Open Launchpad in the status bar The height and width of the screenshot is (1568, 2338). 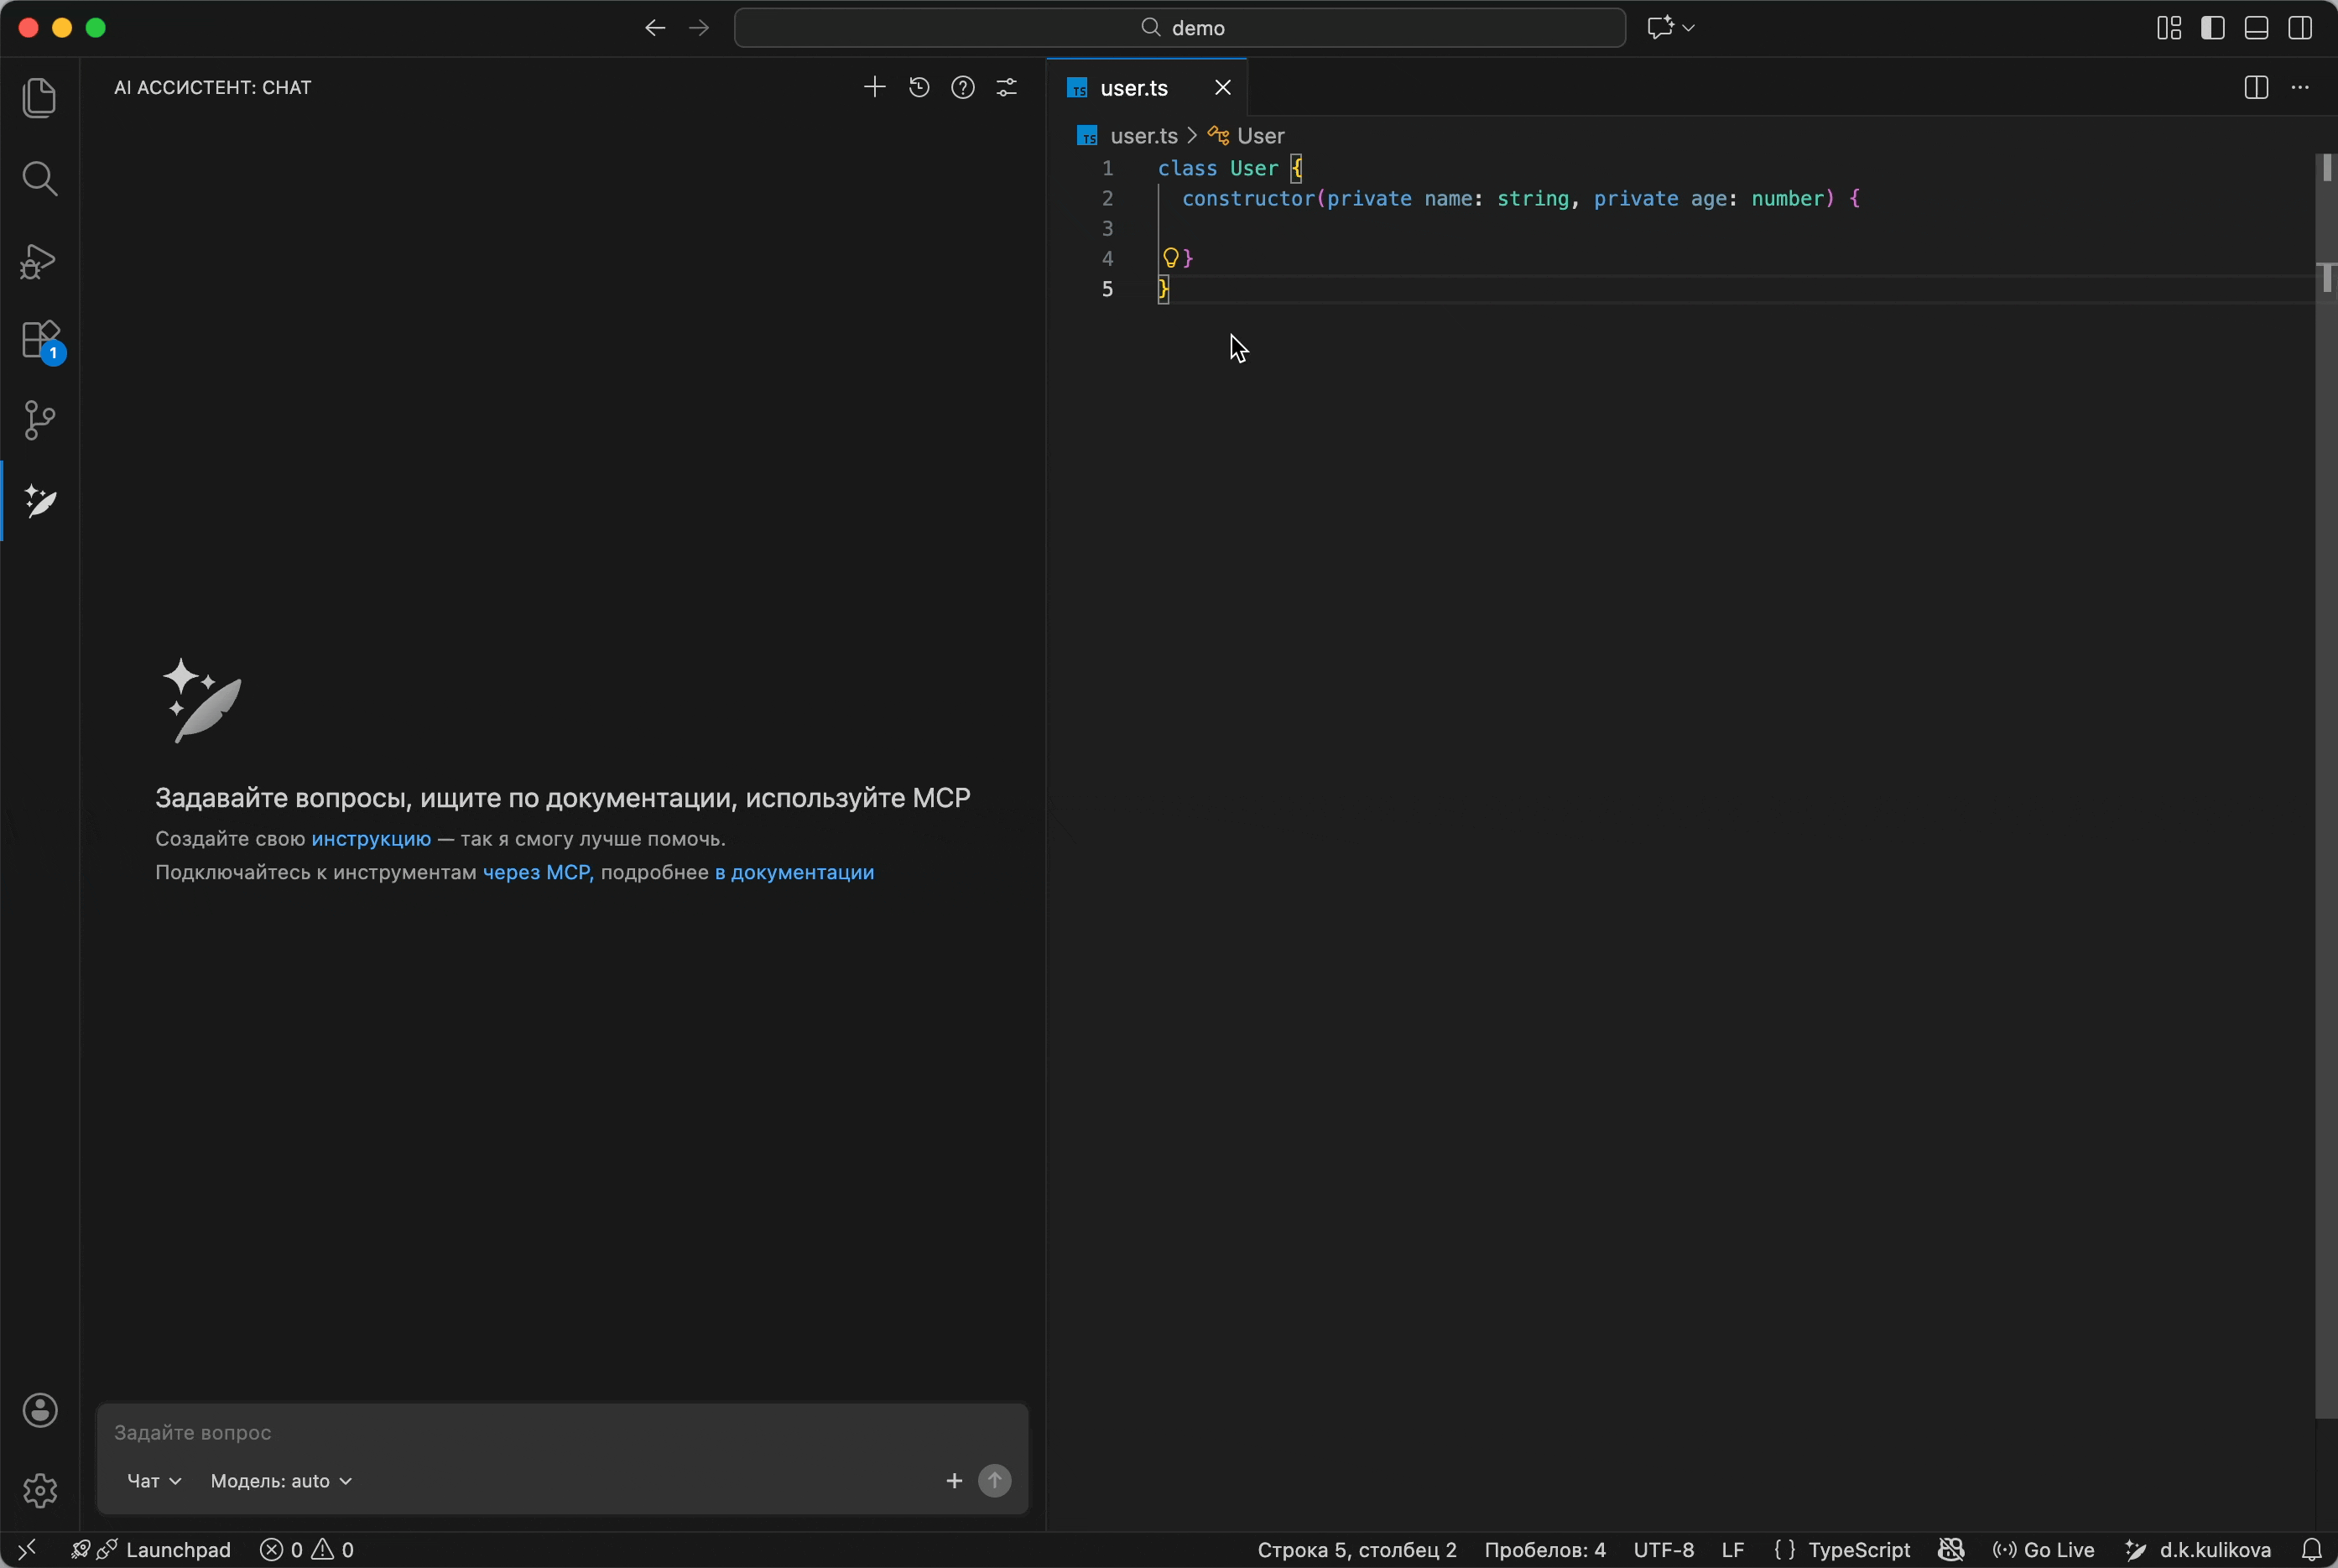[150, 1550]
